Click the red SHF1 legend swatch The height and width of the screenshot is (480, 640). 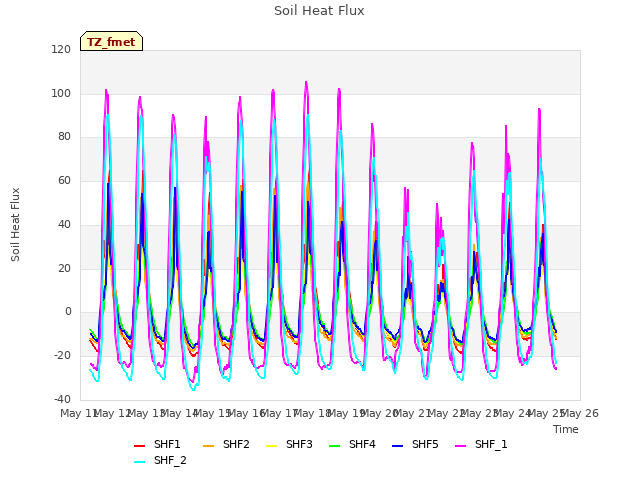pyautogui.click(x=140, y=446)
